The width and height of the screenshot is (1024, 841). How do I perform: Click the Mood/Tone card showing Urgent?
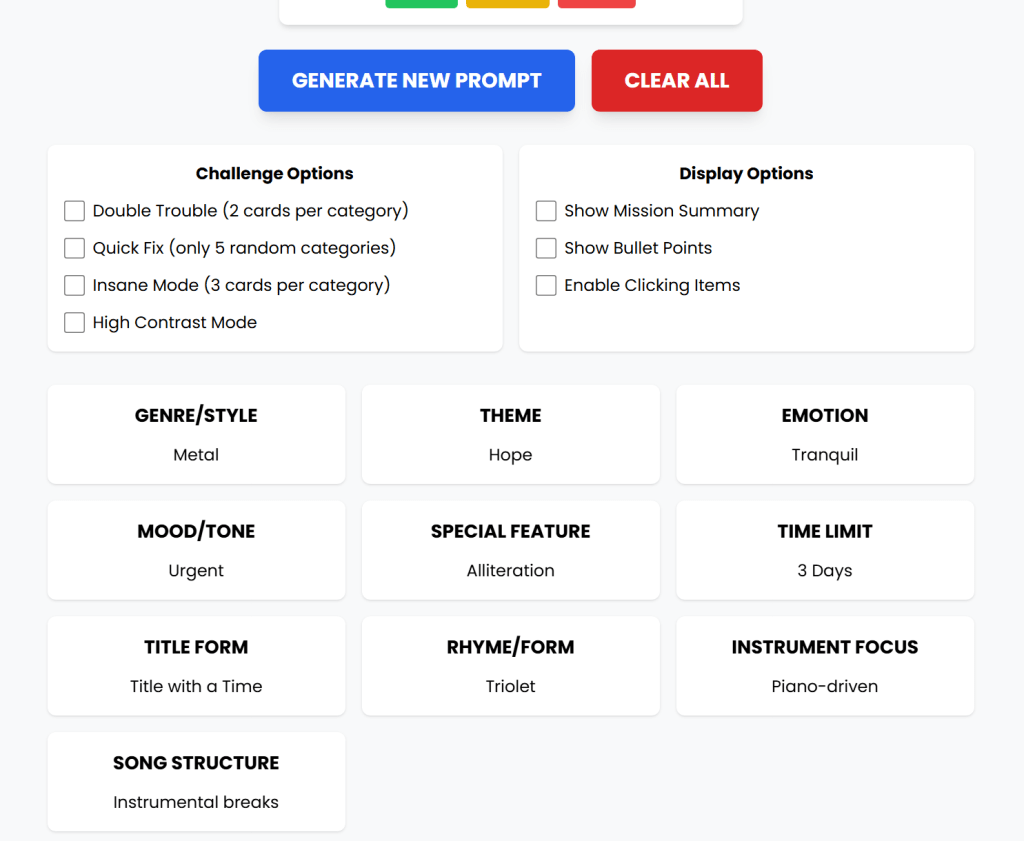[x=196, y=550]
